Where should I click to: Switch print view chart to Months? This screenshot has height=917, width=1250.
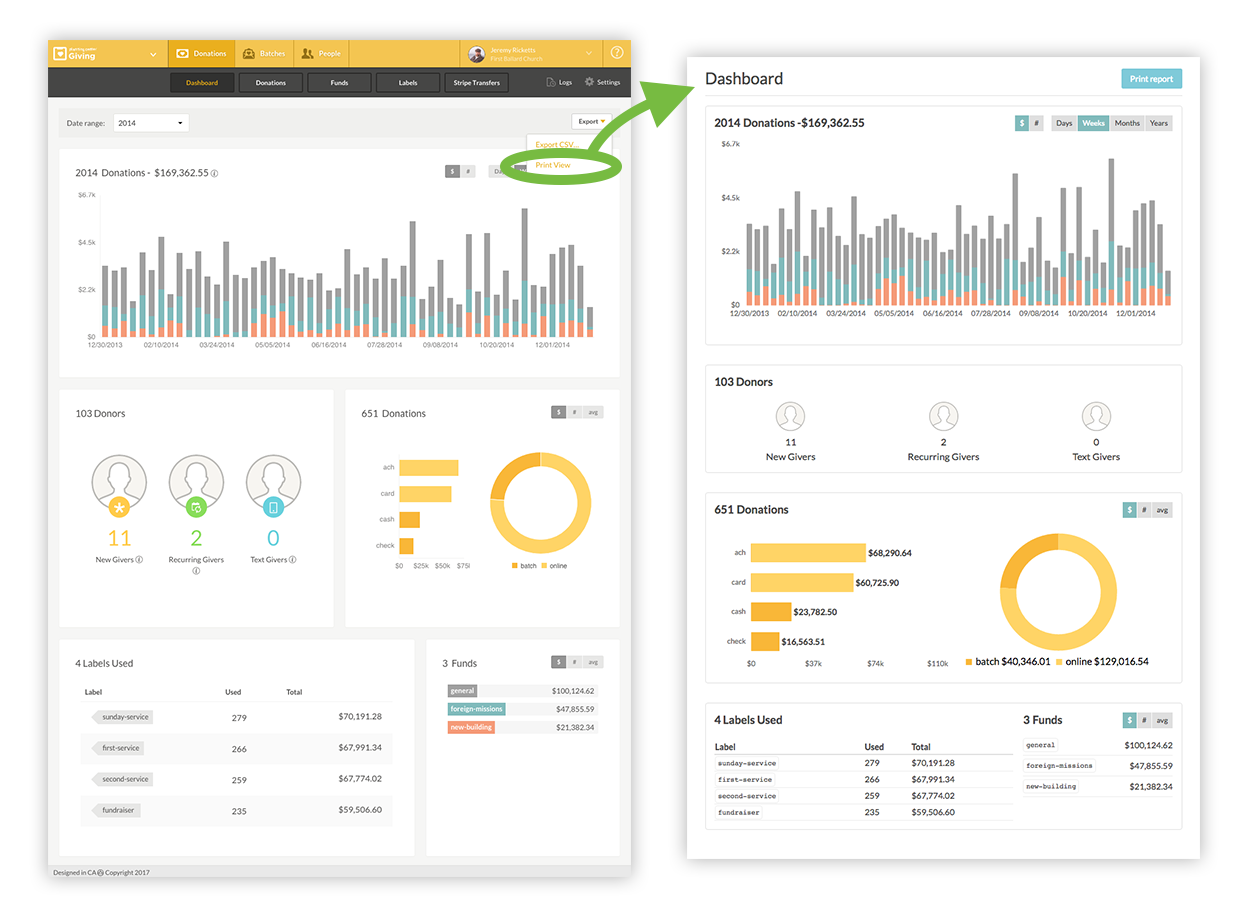pyautogui.click(x=1127, y=123)
